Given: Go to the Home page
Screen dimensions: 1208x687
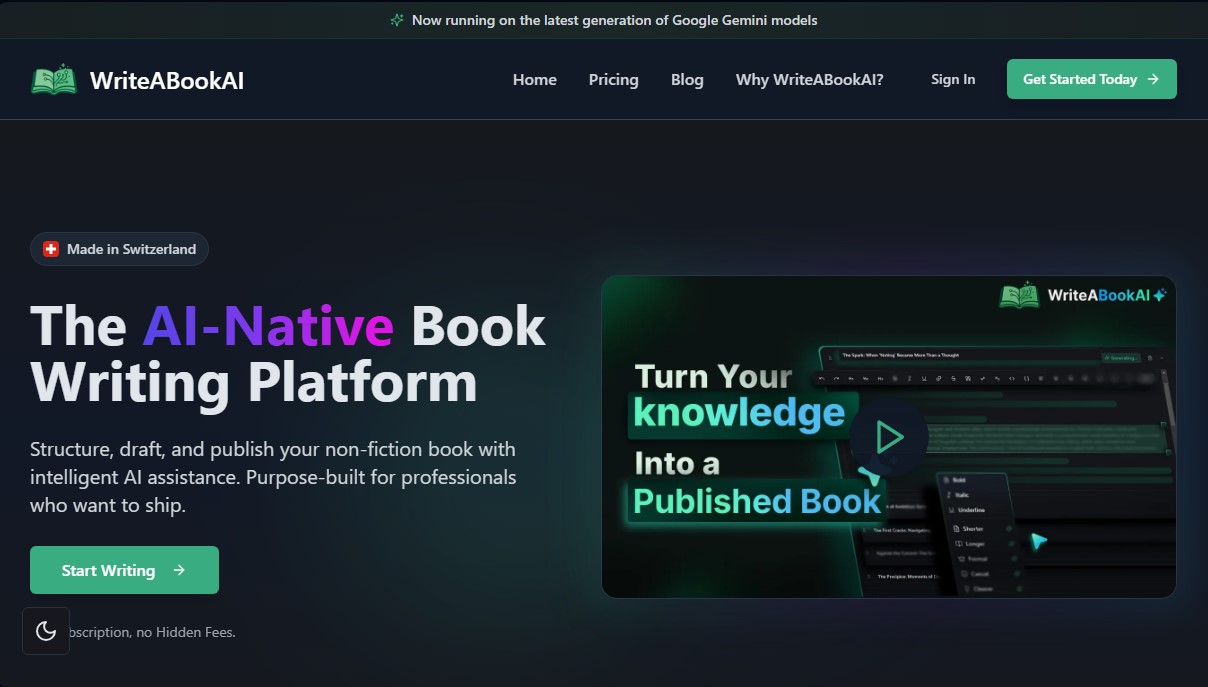Looking at the screenshot, I should point(535,79).
